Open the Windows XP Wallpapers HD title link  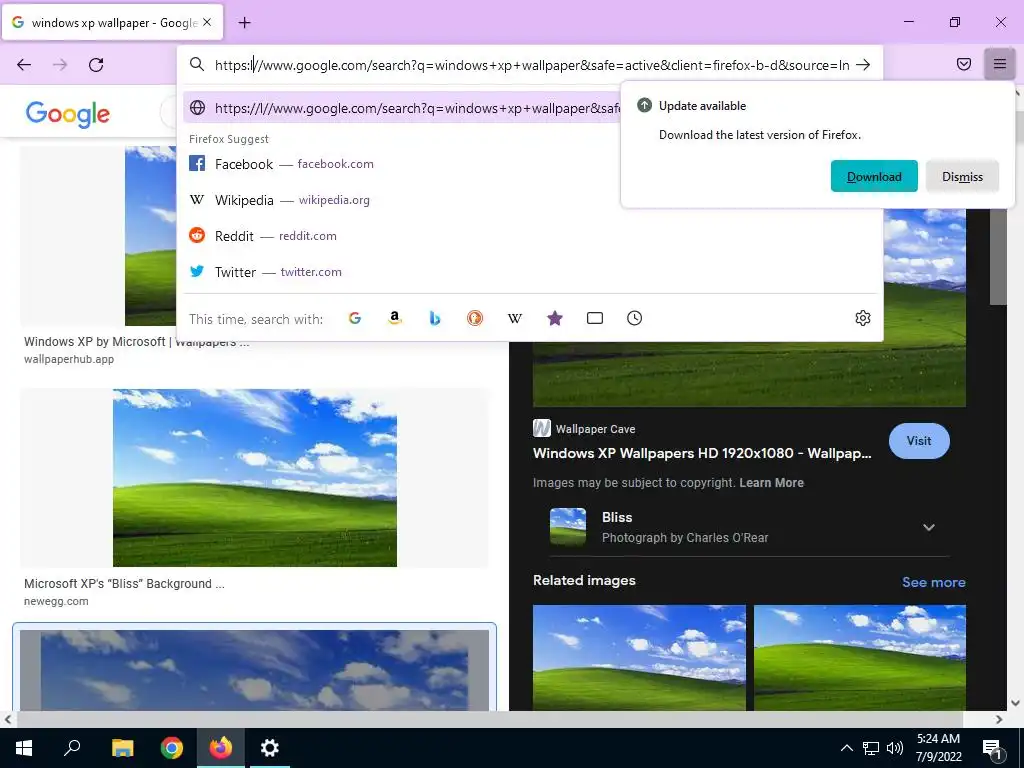[x=702, y=453]
